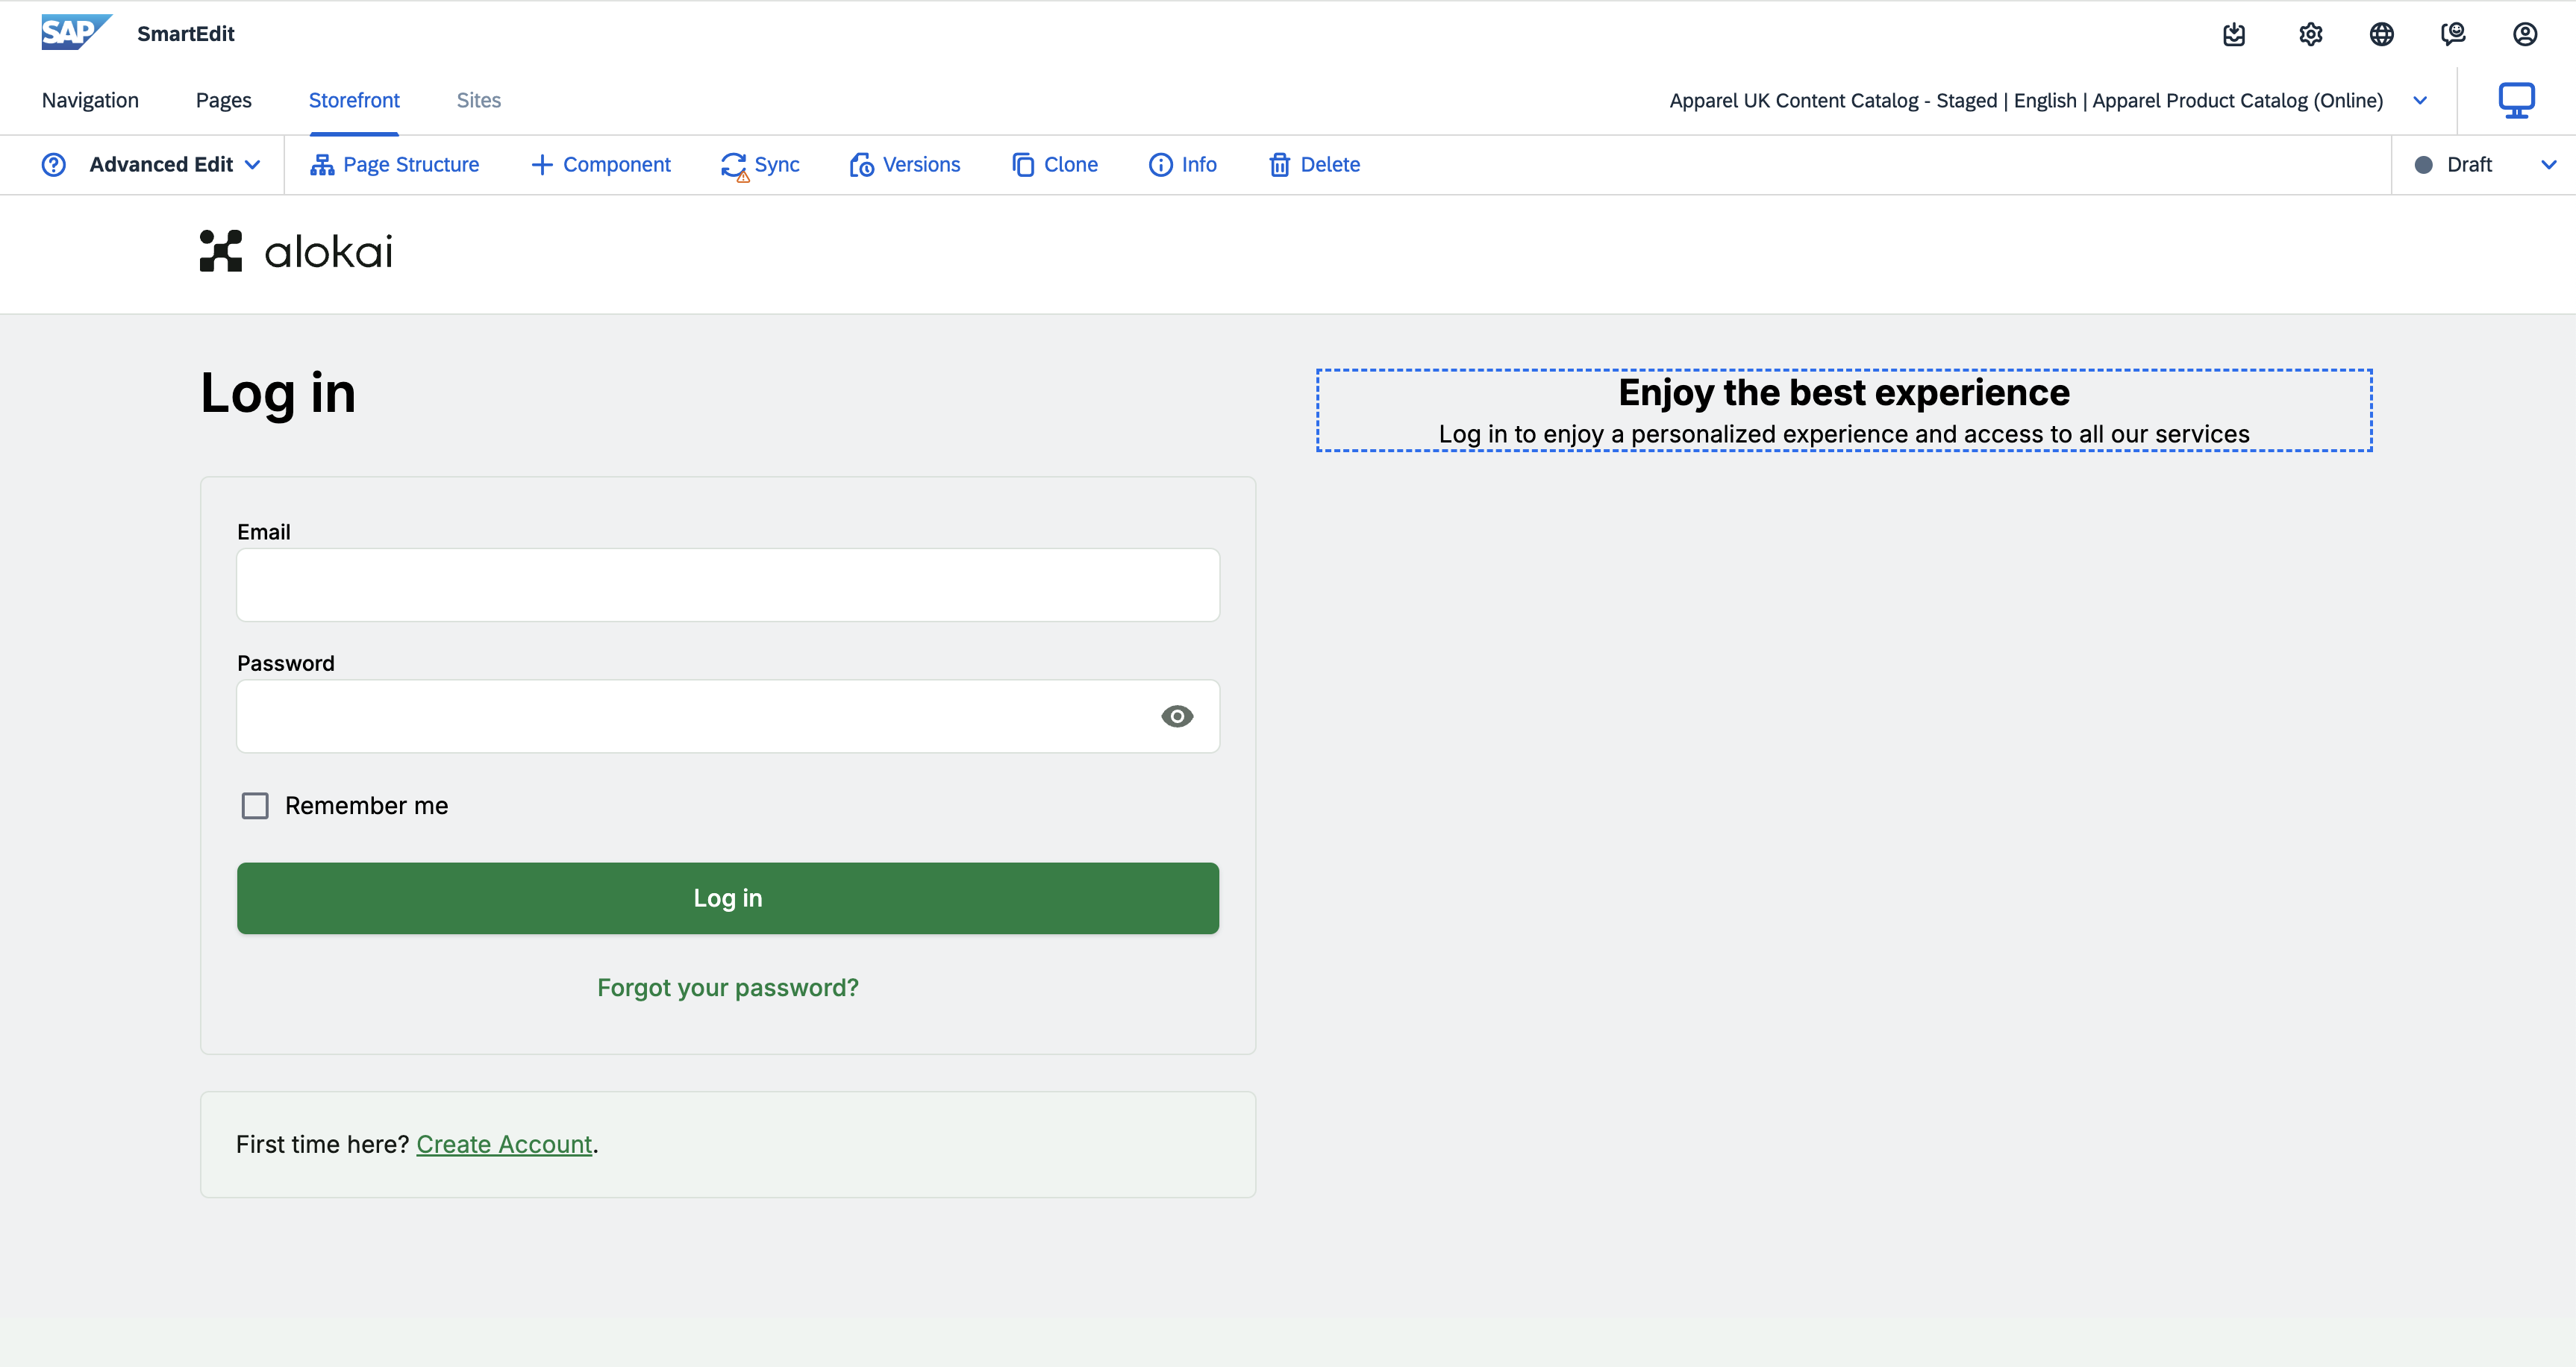Click the Draft status label

[2469, 165]
